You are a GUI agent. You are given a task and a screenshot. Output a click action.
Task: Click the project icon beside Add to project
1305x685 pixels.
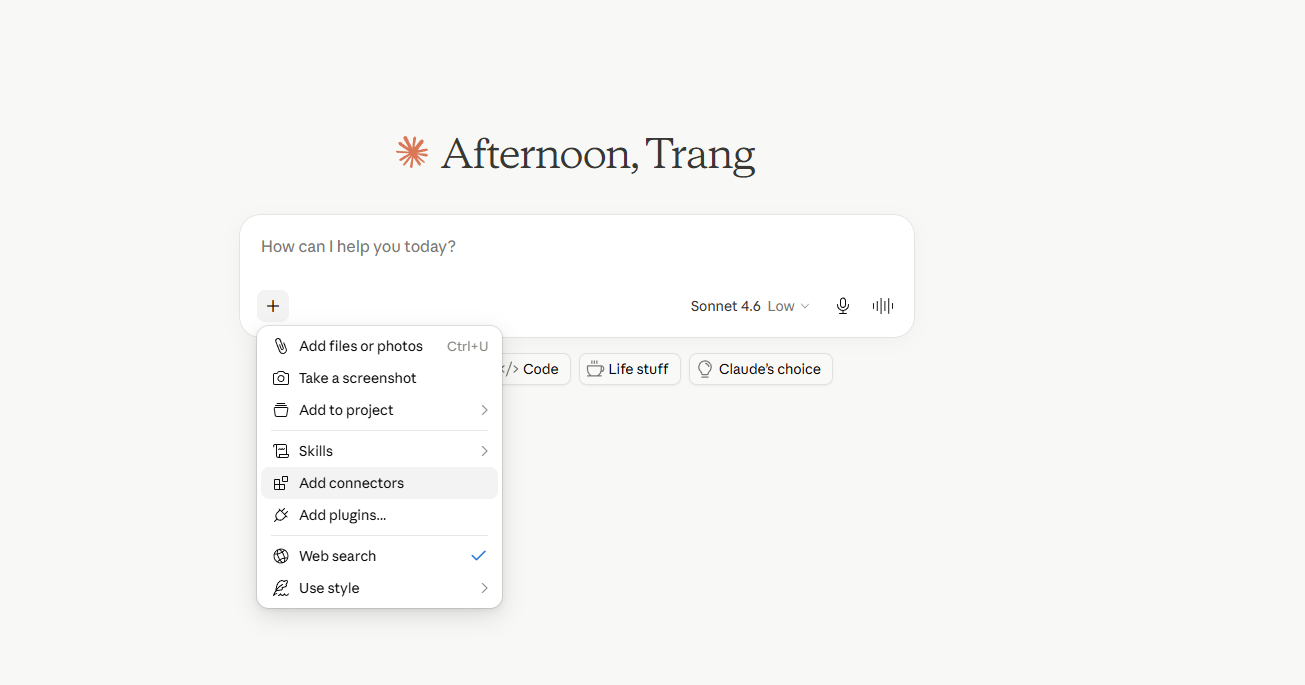point(281,410)
